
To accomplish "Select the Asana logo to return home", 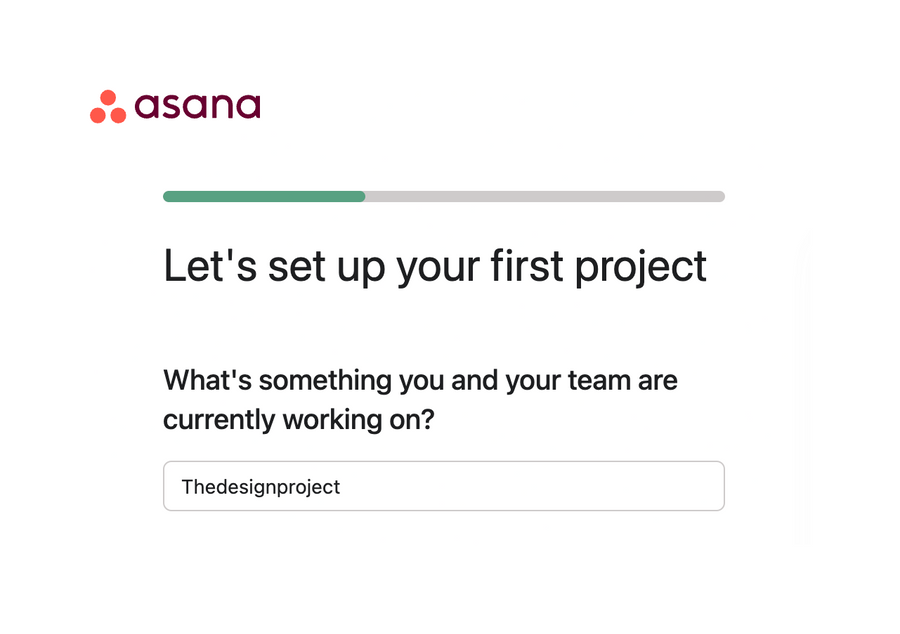I will click(x=175, y=104).
